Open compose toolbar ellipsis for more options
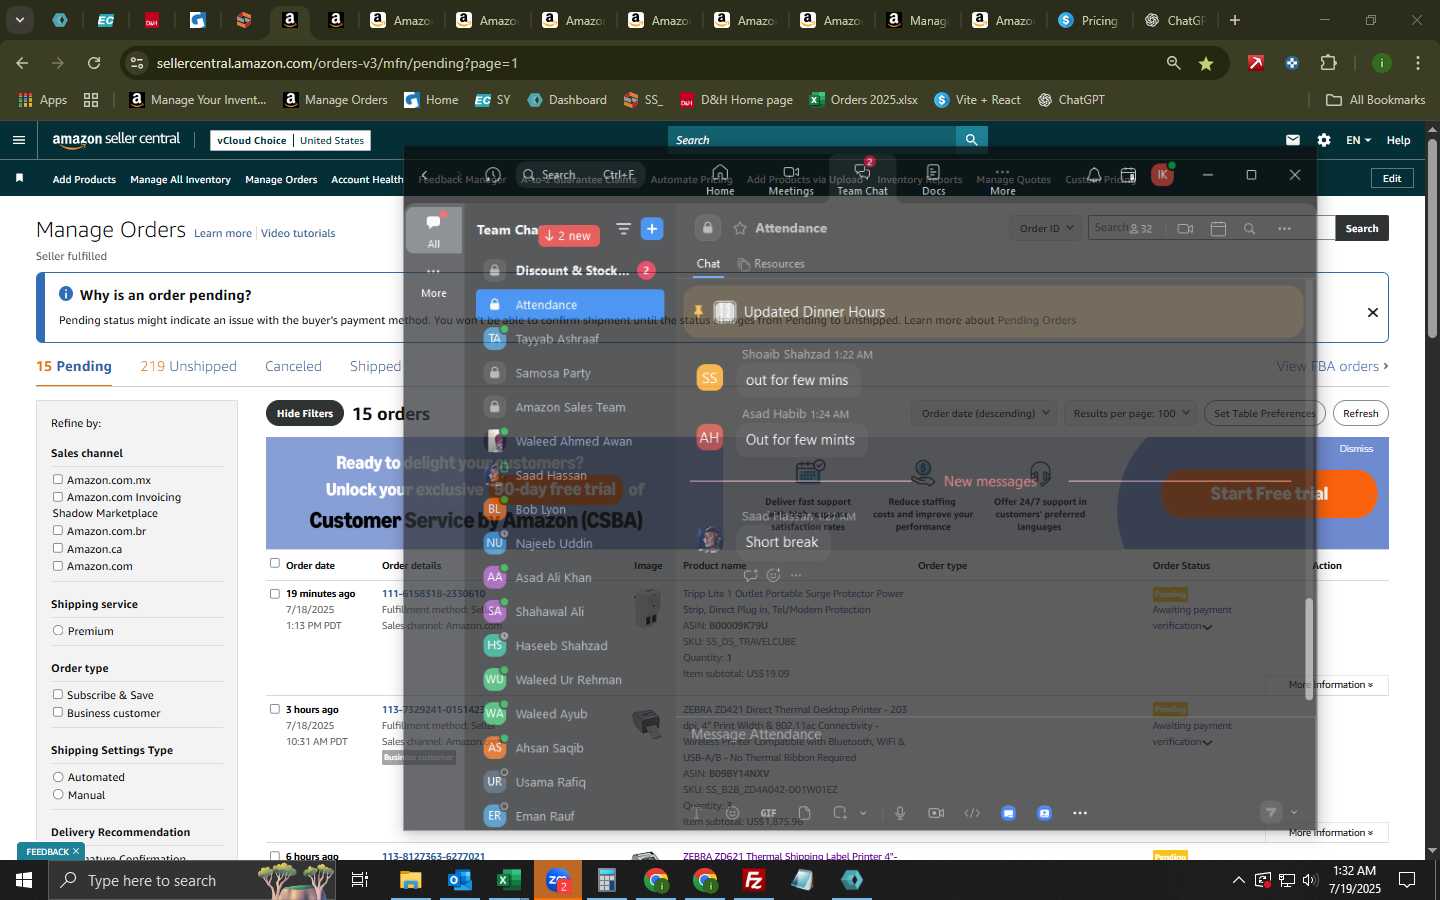1440x900 pixels. [x=1080, y=813]
